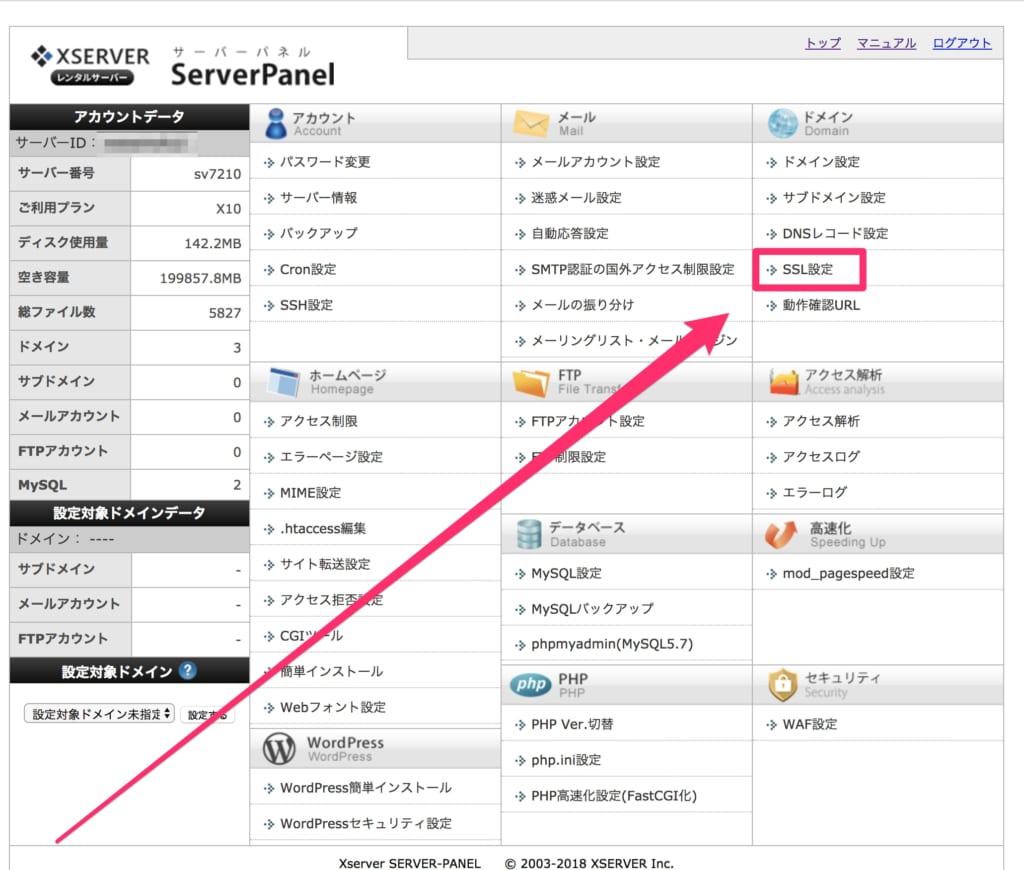Open MySQL設定
Screen dimensions: 1024x870
pyautogui.click(x=566, y=573)
